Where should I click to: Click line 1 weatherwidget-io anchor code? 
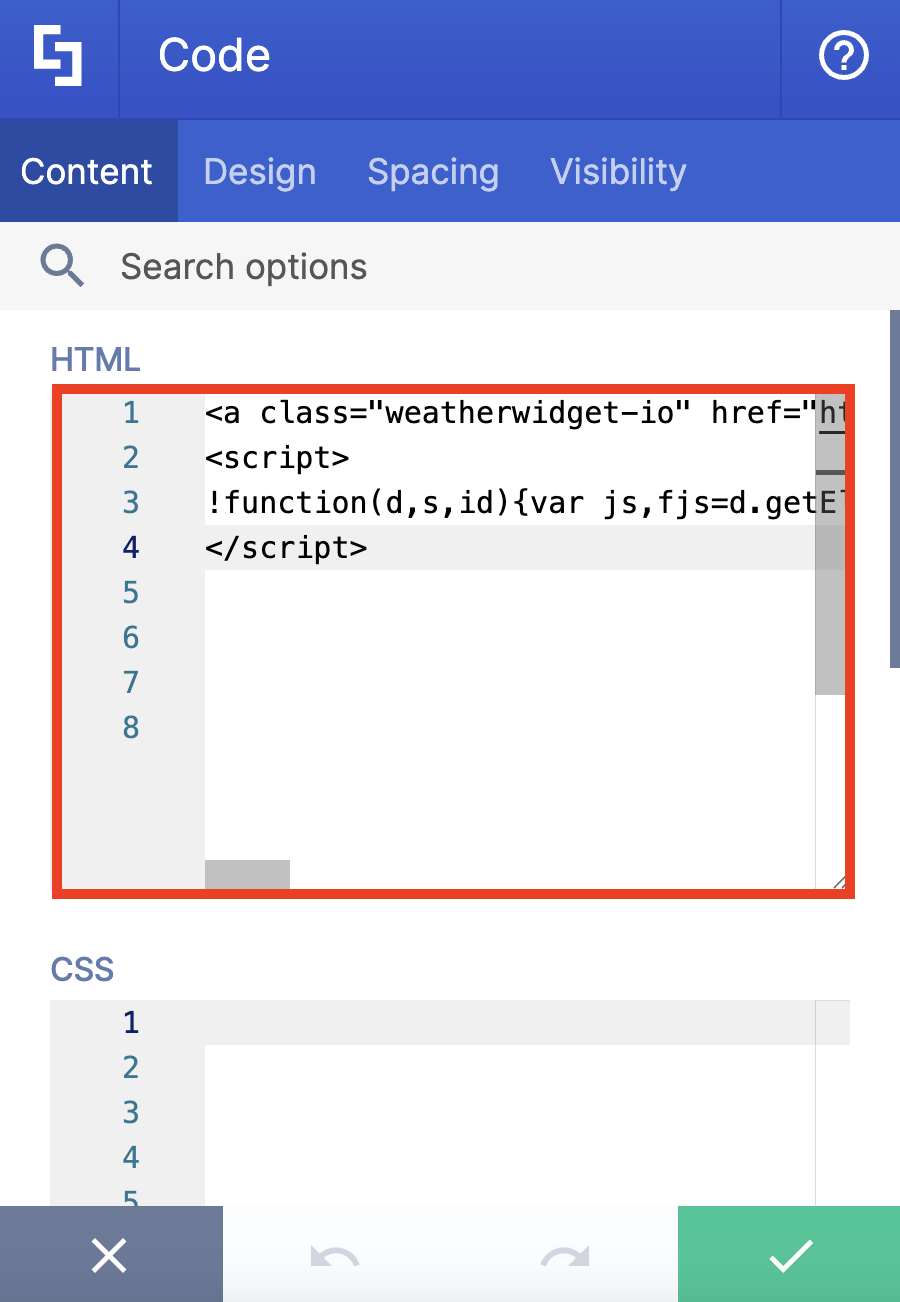coord(525,412)
